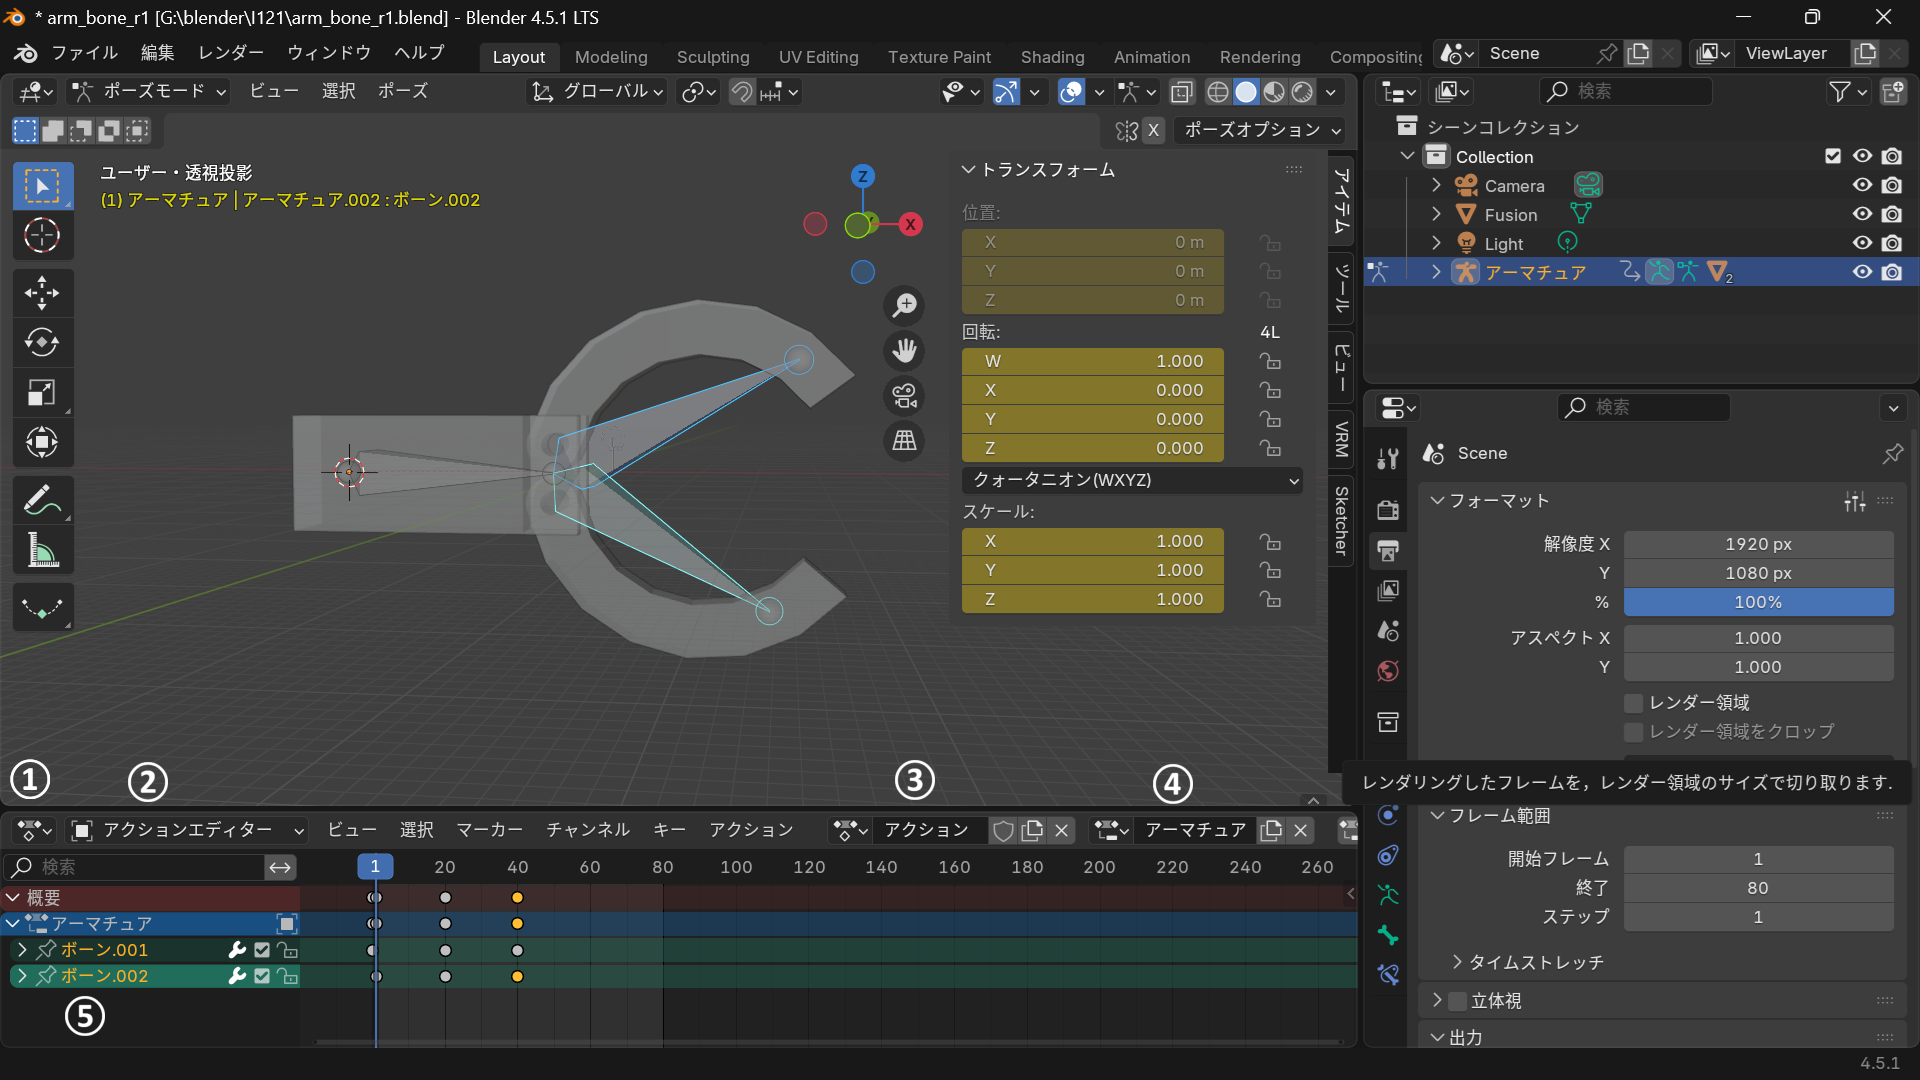The height and width of the screenshot is (1080, 1920).
Task: Select the Rotate tool icon
Action: pos(42,343)
